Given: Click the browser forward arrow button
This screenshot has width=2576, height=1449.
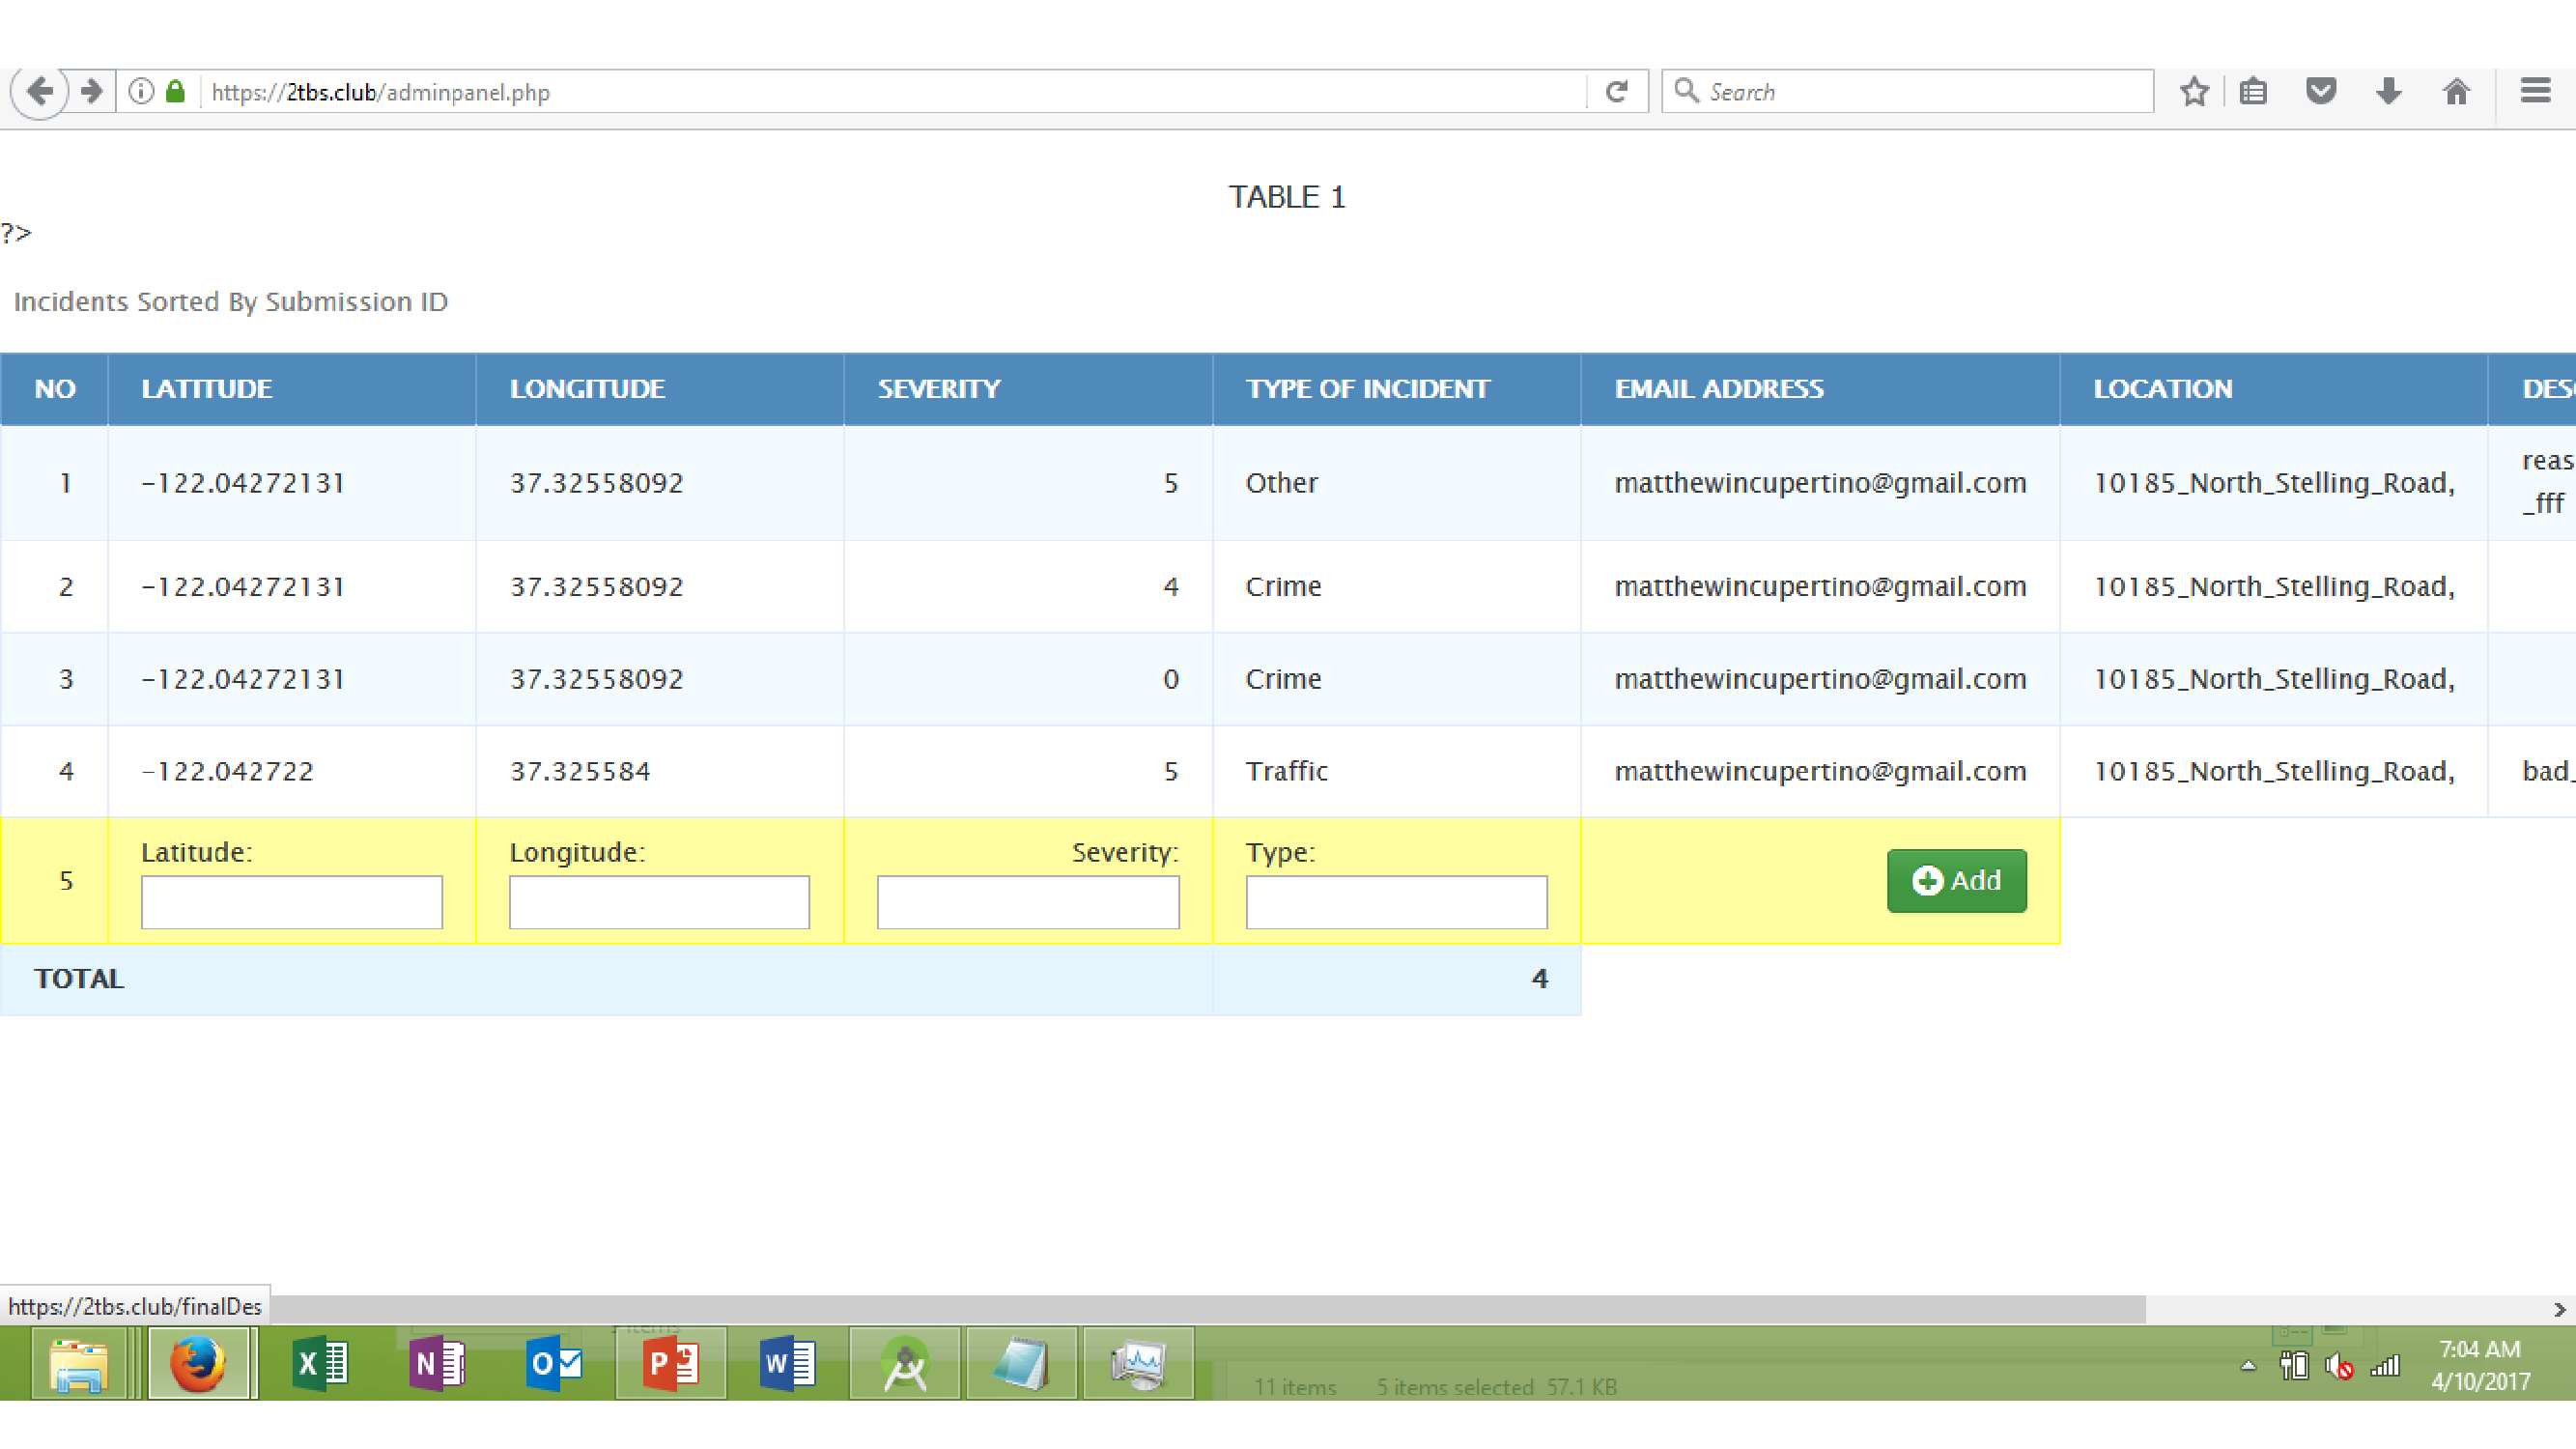Looking at the screenshot, I should click(x=92, y=92).
